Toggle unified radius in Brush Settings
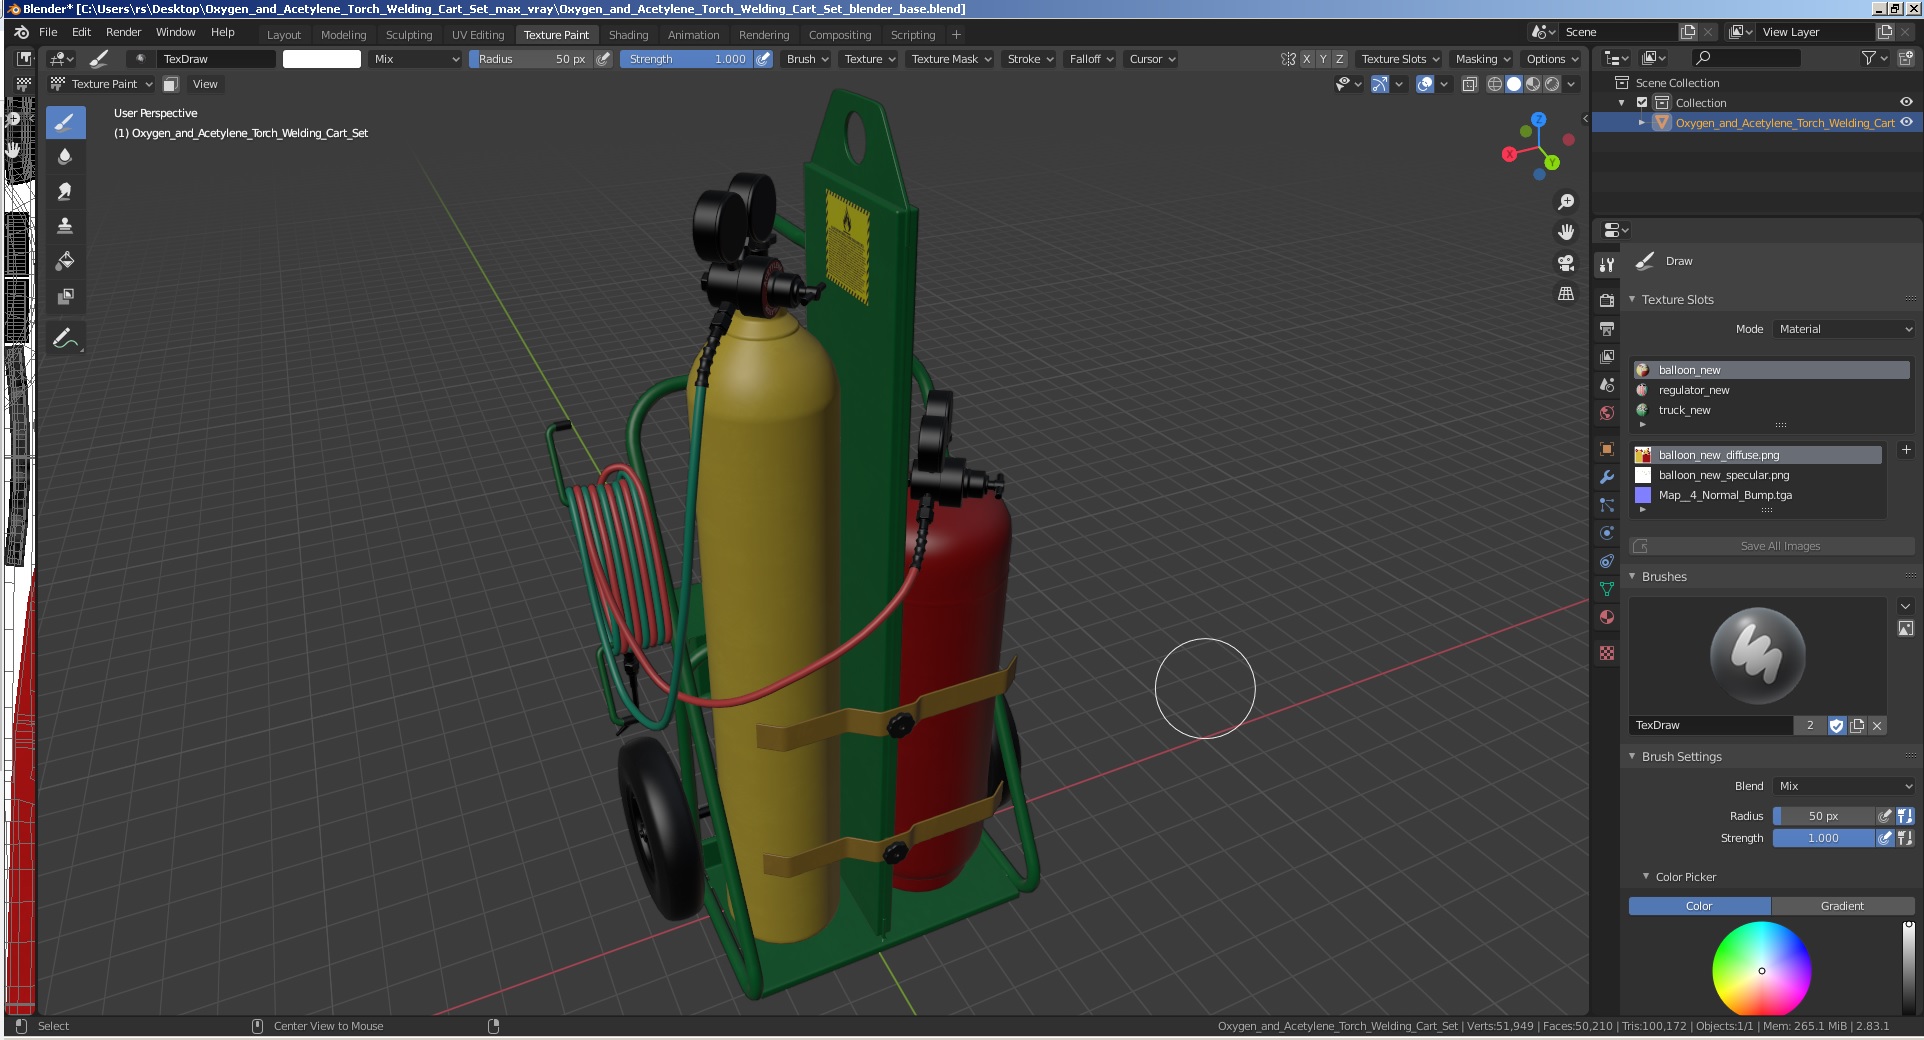The height and width of the screenshot is (1040, 1924). 1905,816
